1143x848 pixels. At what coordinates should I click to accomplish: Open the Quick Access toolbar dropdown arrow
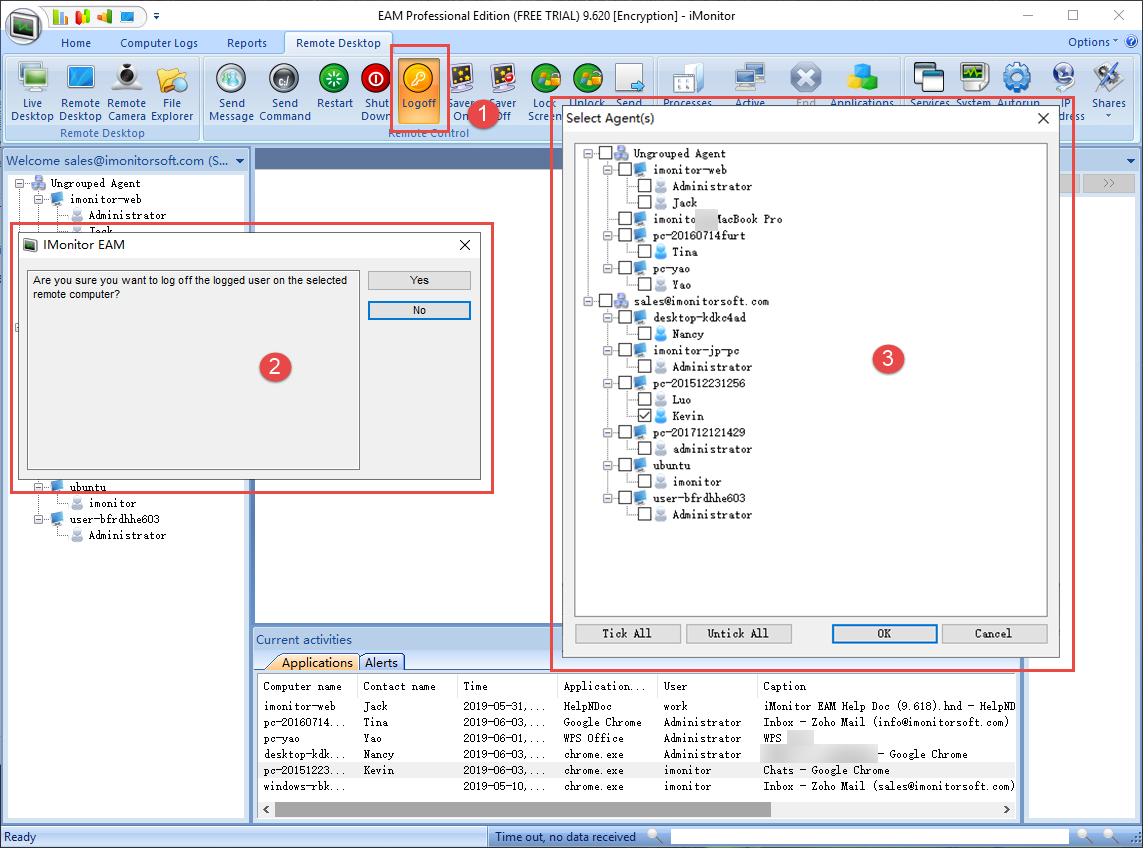tap(156, 16)
